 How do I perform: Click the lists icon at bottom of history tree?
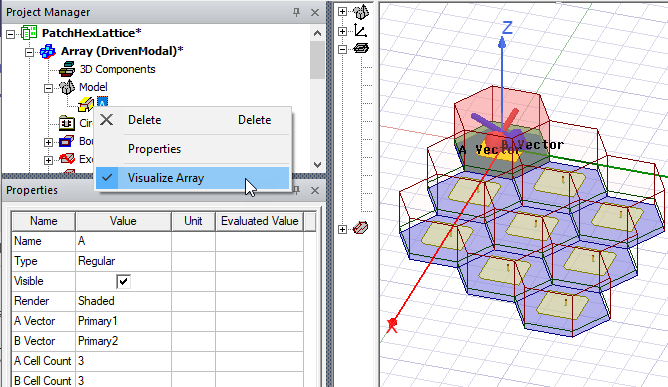(x=360, y=228)
